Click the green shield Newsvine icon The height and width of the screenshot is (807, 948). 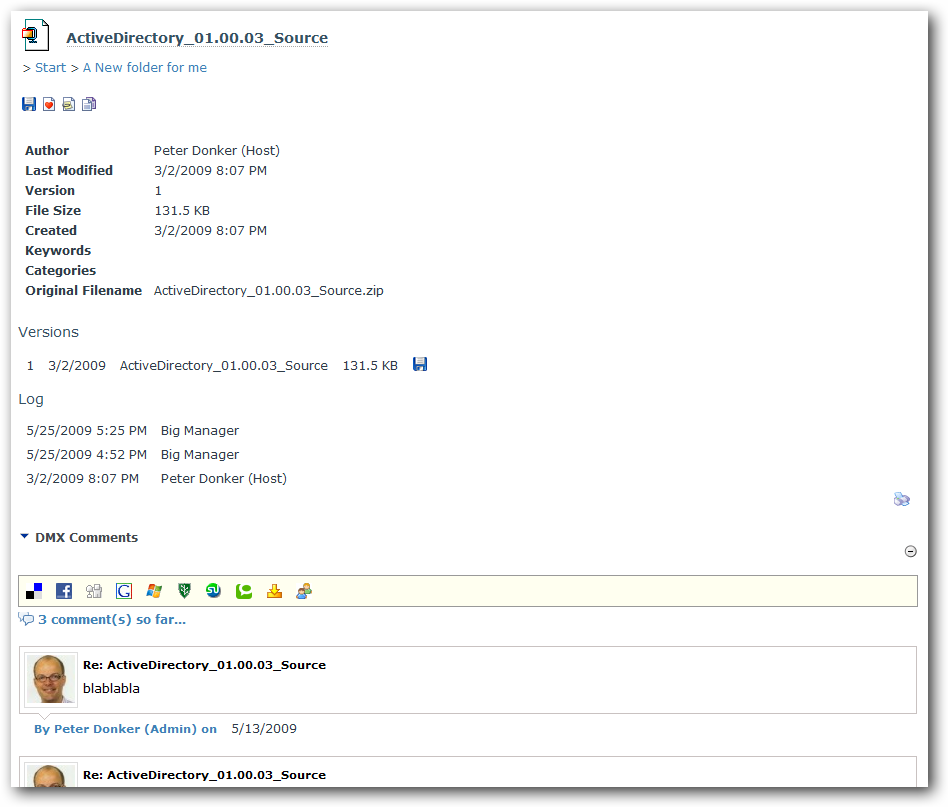tap(184, 591)
